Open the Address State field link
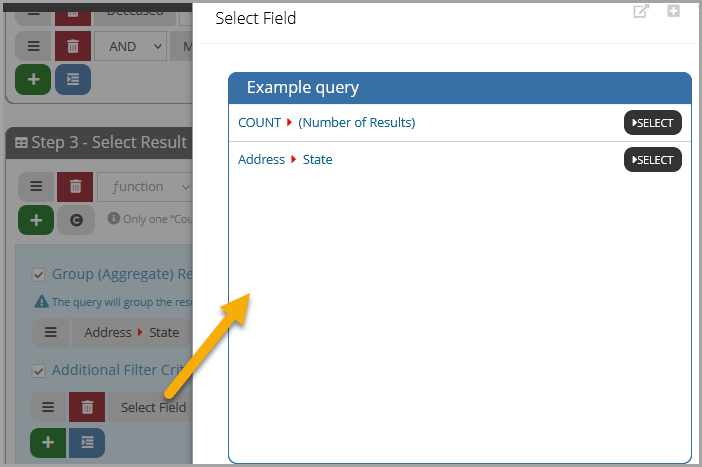This screenshot has height=467, width=702. click(x=285, y=160)
